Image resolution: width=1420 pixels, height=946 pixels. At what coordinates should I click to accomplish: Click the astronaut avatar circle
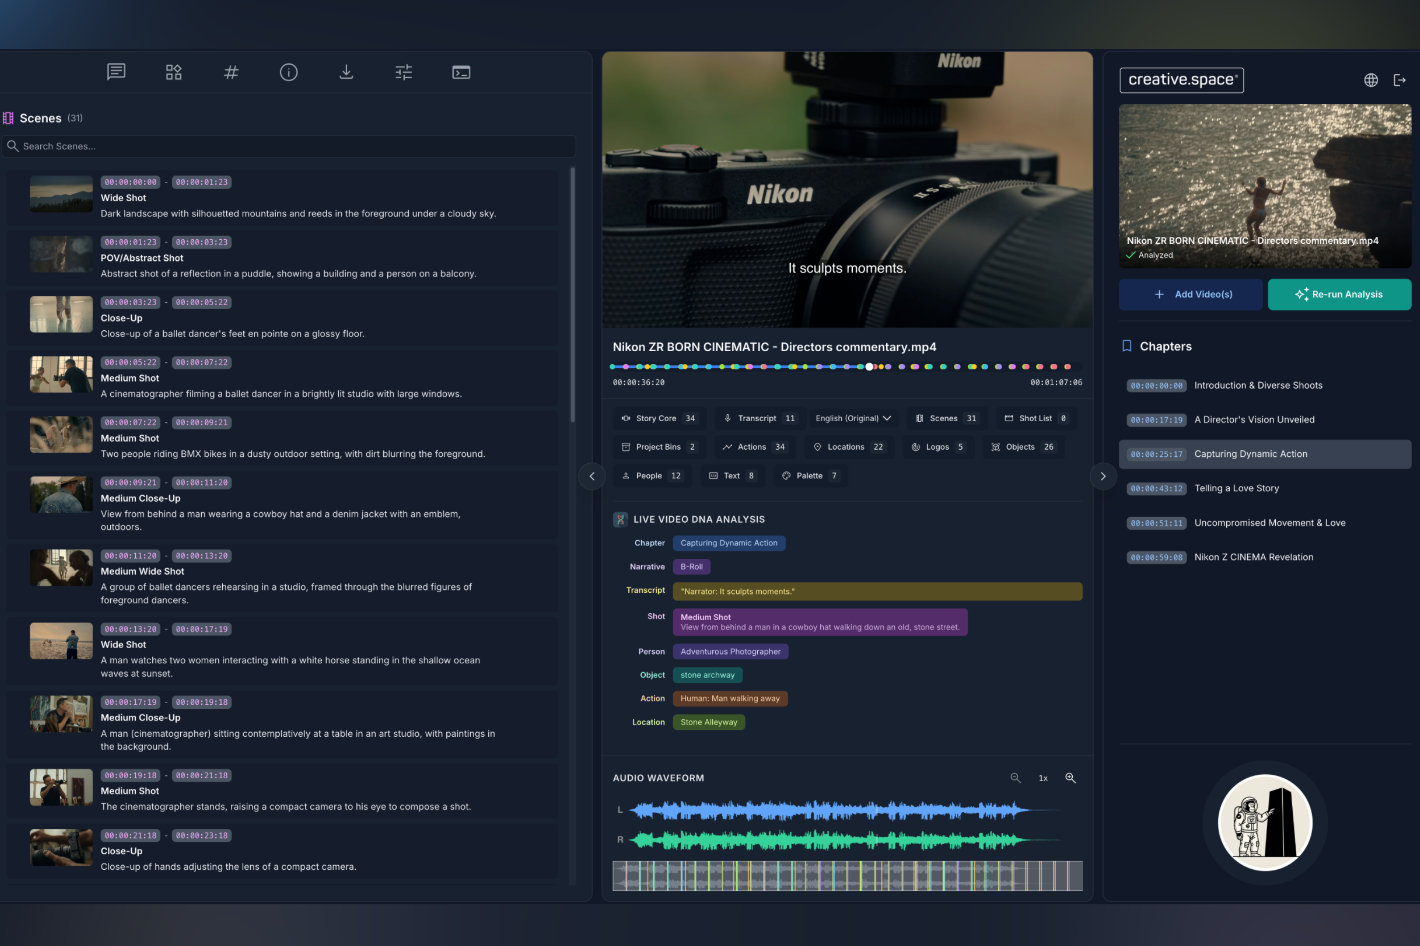click(x=1265, y=823)
